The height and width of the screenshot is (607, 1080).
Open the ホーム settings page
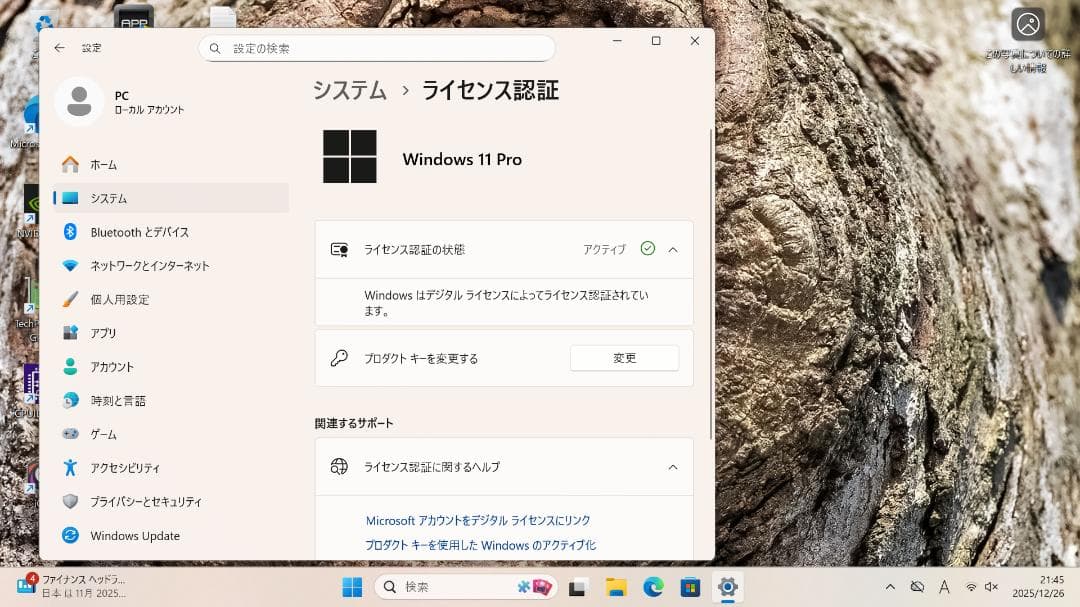tap(103, 165)
